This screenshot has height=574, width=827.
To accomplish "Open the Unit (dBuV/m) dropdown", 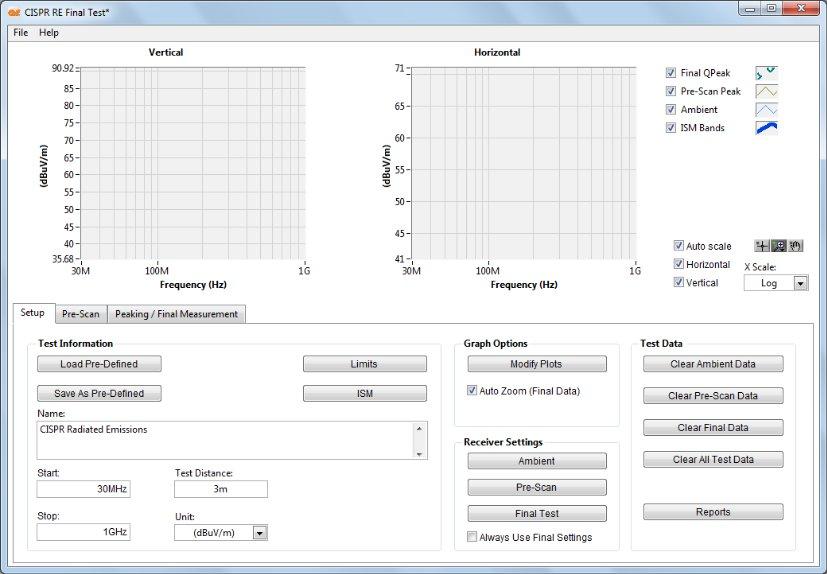I will point(259,533).
